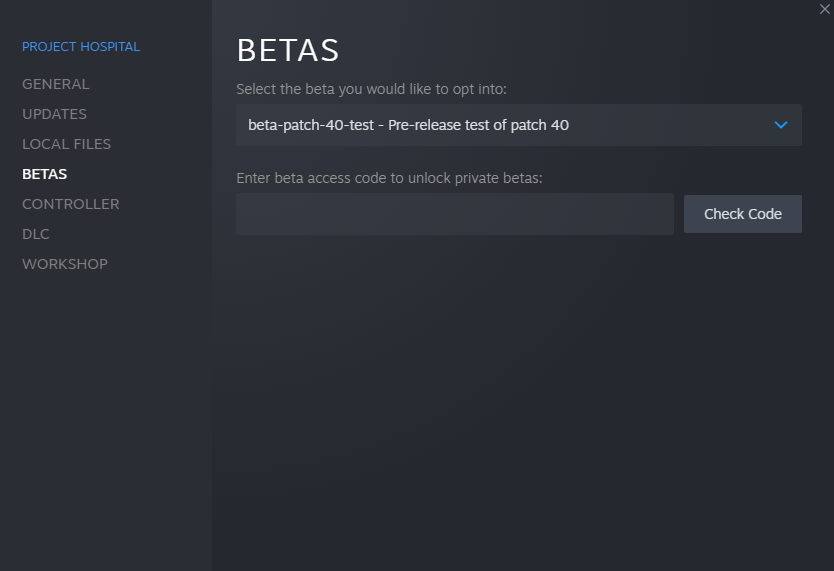The height and width of the screenshot is (571, 834).
Task: Open the CONTROLLER settings page
Action: (71, 204)
